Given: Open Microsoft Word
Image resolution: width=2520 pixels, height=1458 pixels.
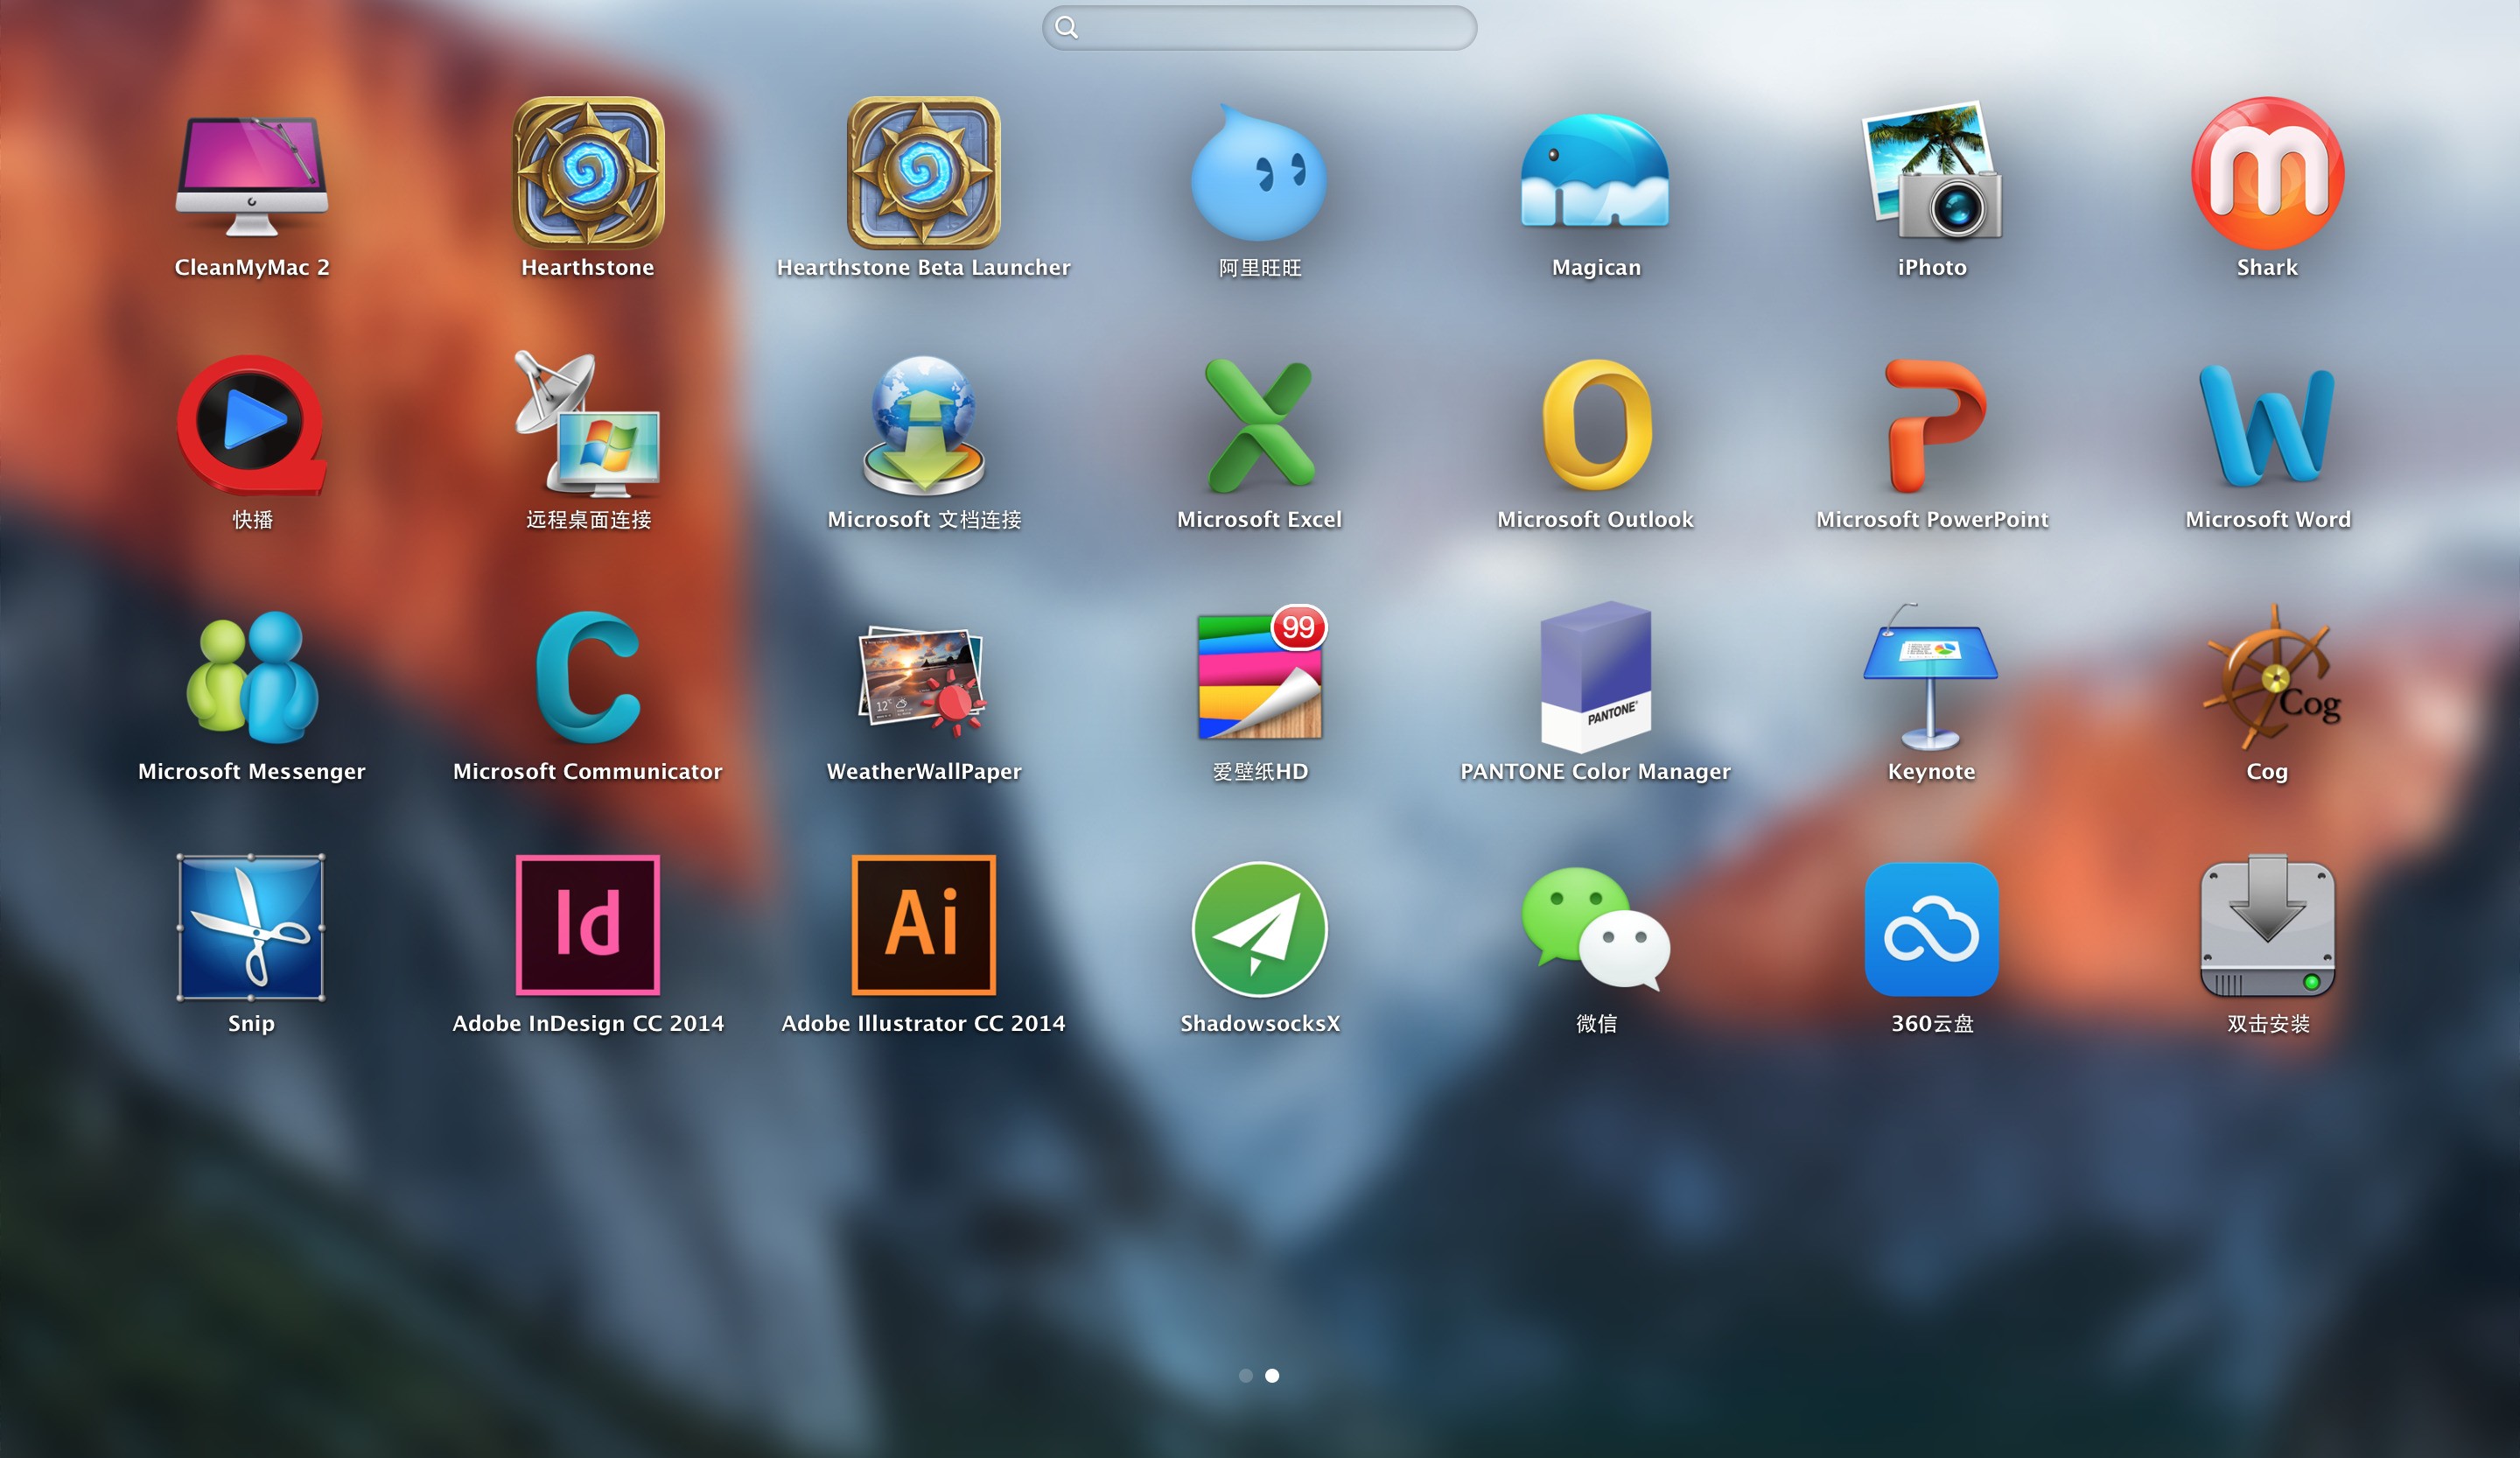Looking at the screenshot, I should pyautogui.click(x=2267, y=426).
